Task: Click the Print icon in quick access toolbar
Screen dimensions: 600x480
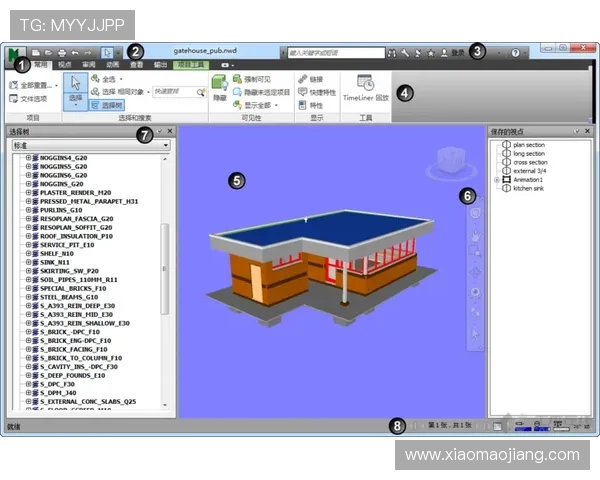Action: (x=61, y=52)
